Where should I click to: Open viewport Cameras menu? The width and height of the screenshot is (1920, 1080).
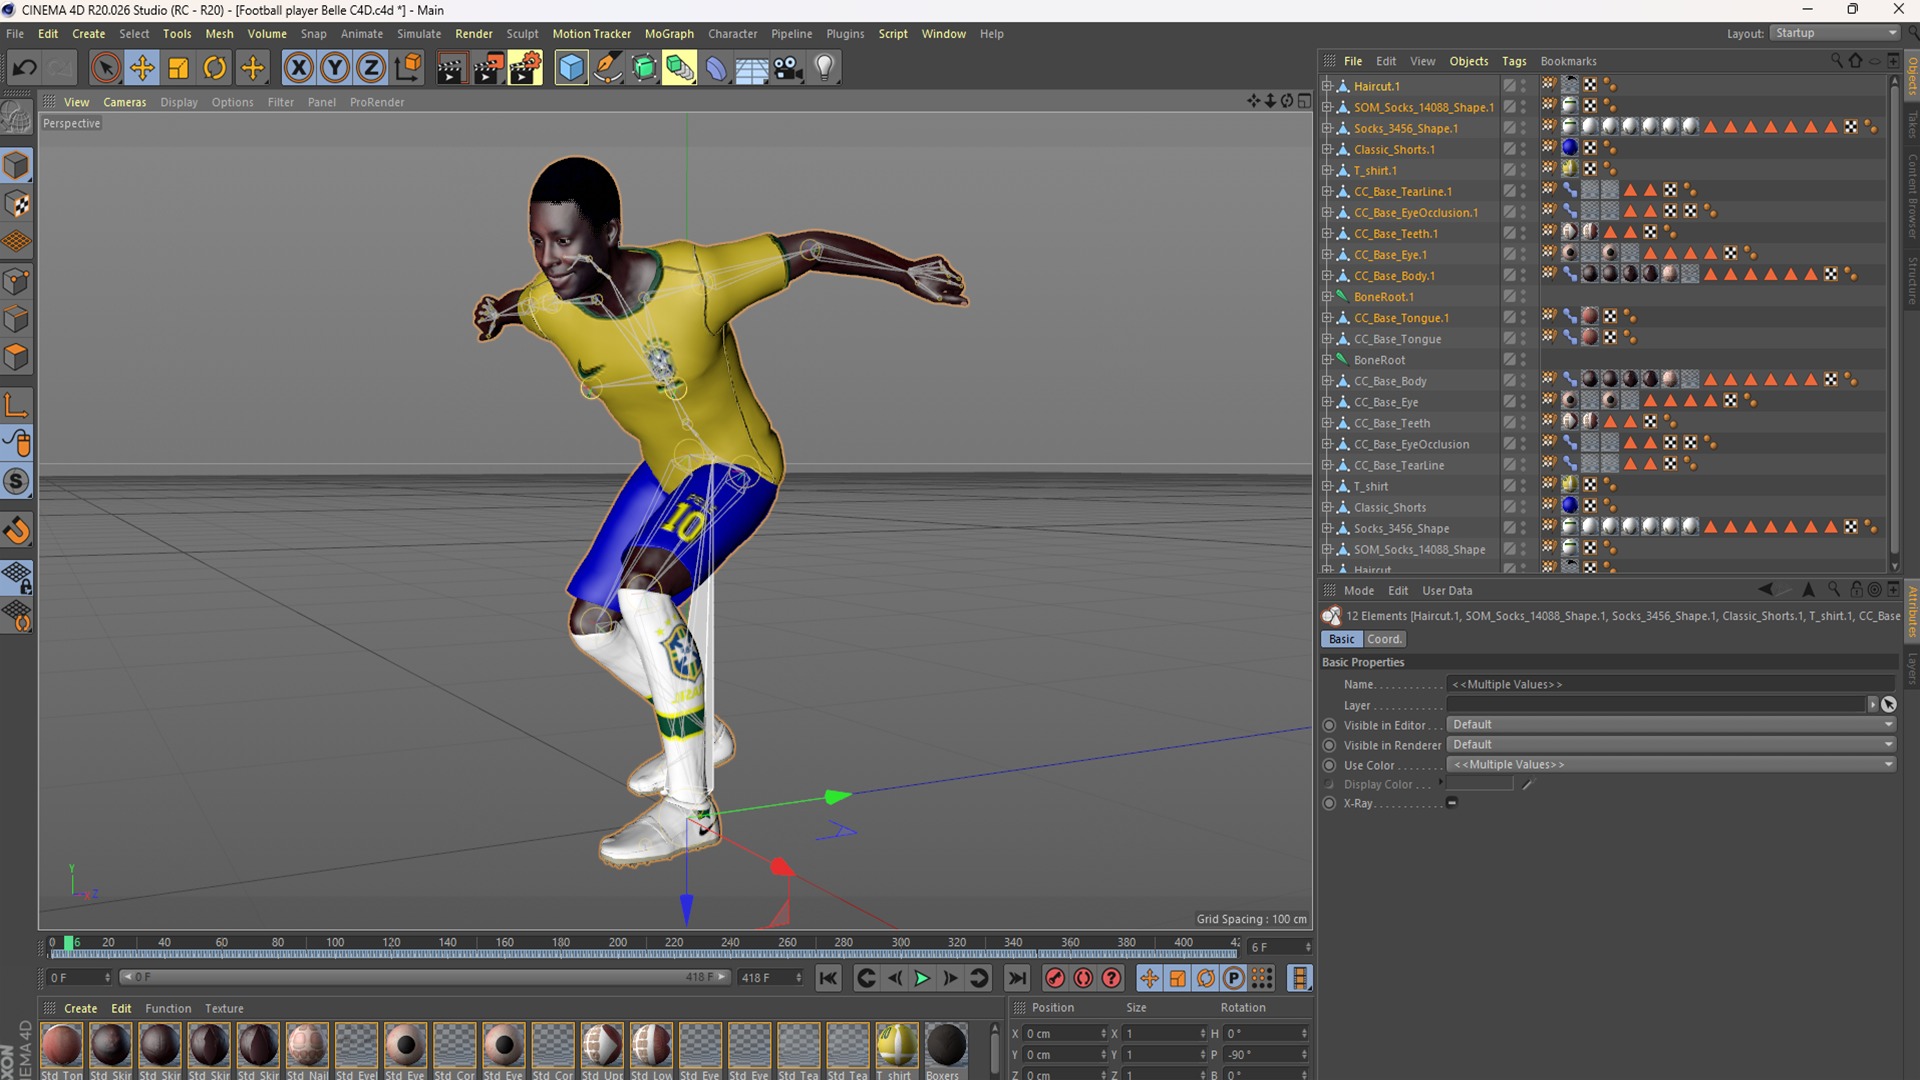[x=125, y=102]
